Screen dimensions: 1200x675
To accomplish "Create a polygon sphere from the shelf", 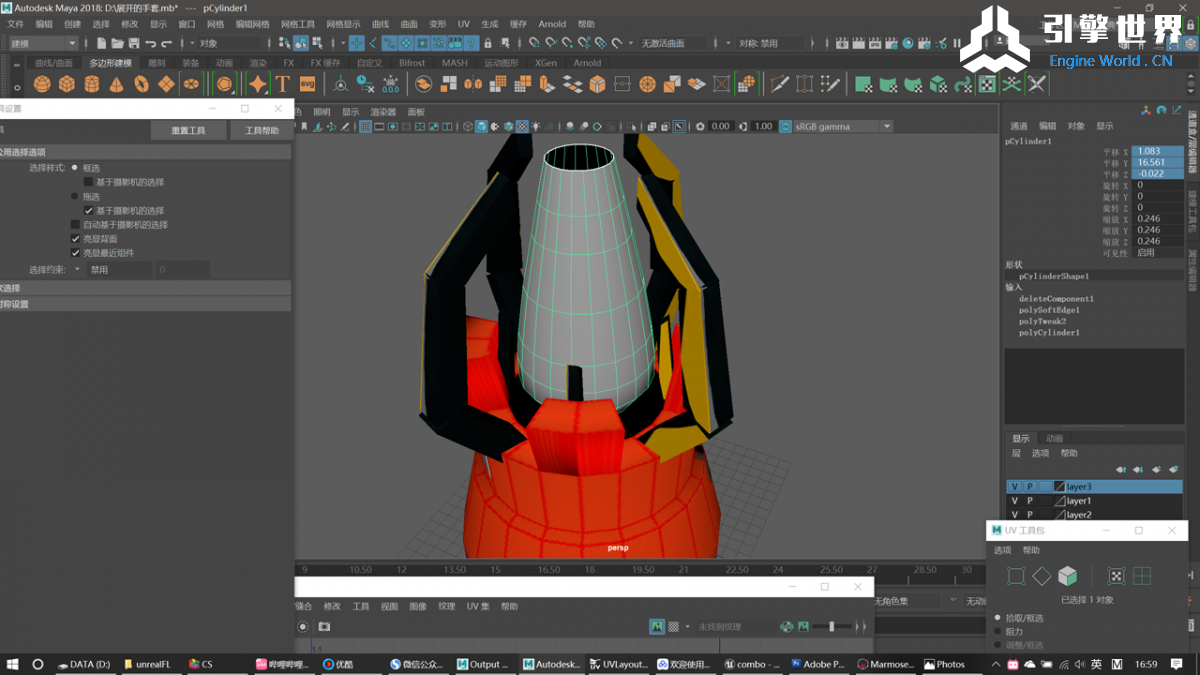I will (42, 85).
